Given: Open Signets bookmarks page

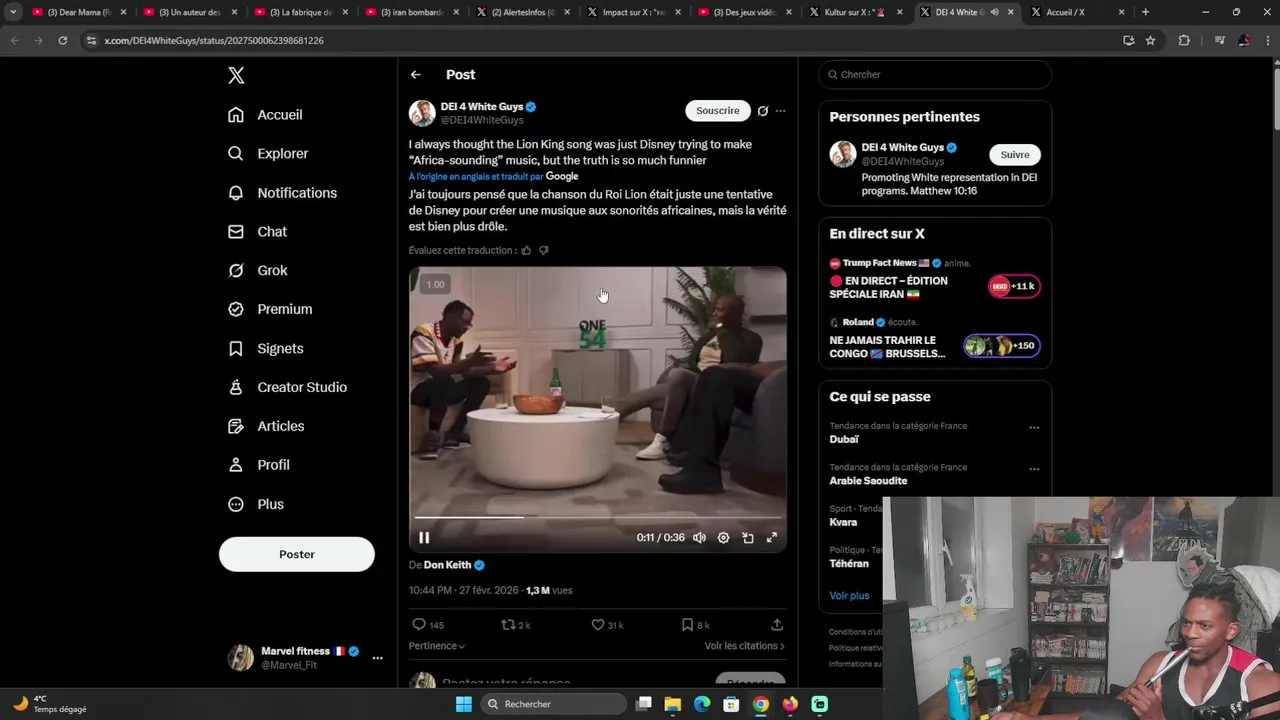Looking at the screenshot, I should 265,348.
